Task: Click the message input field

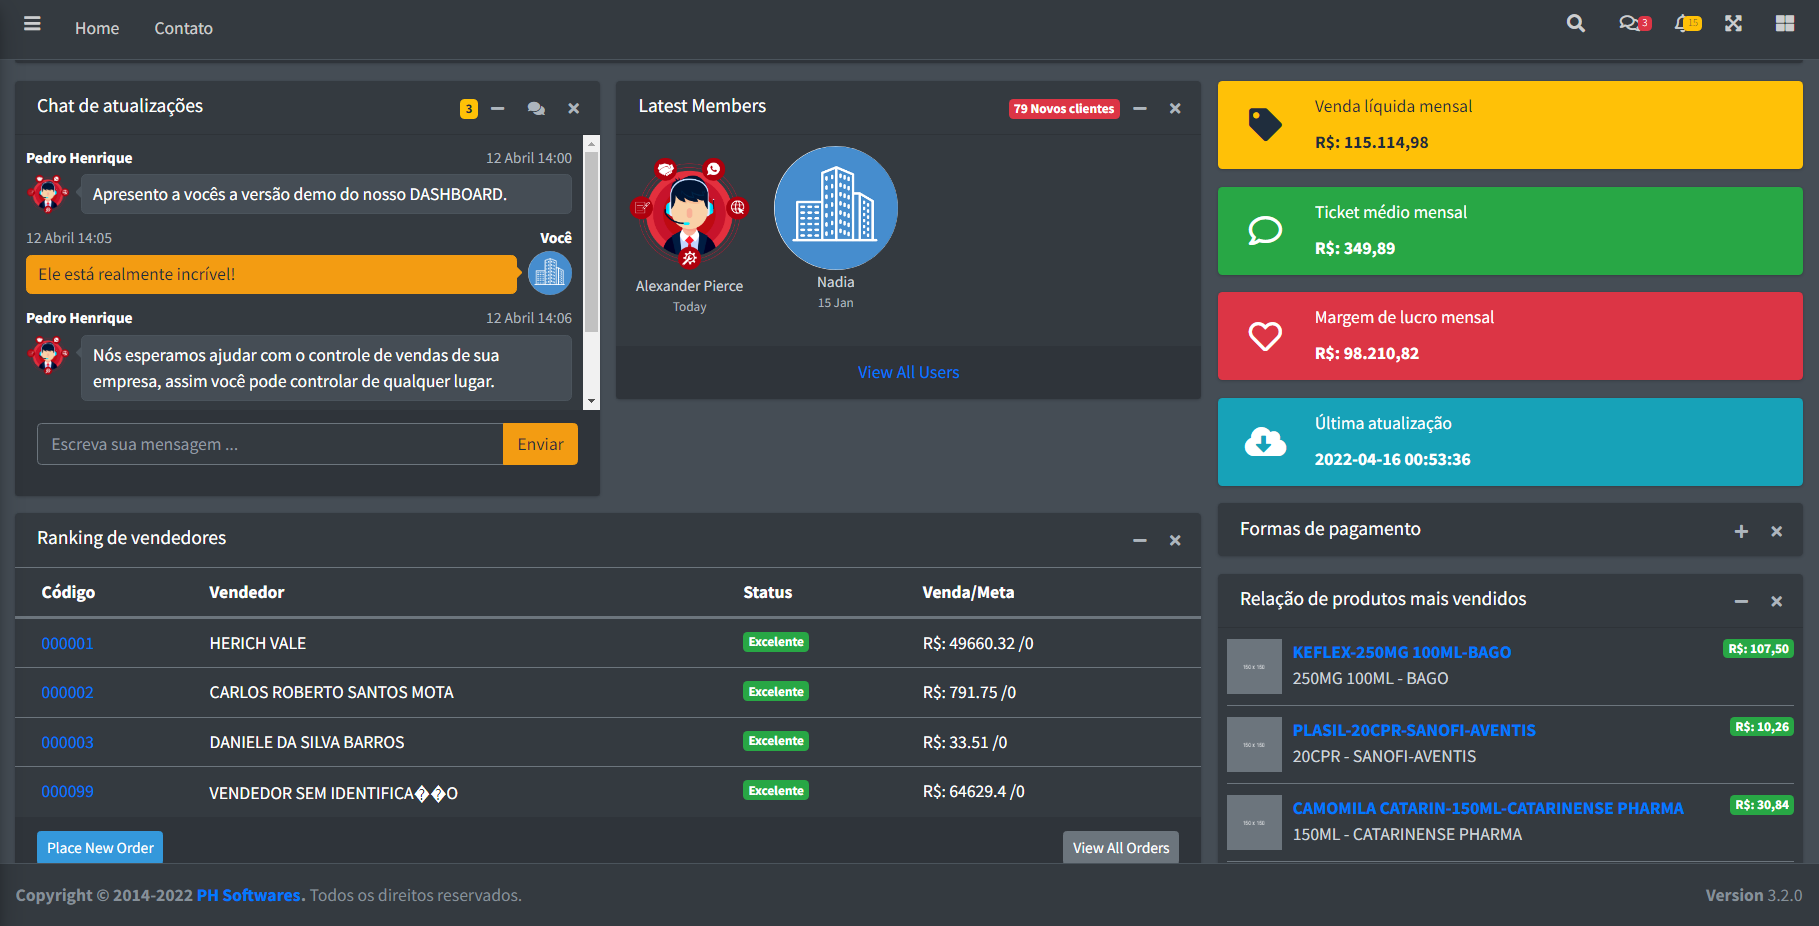Action: click(x=270, y=444)
